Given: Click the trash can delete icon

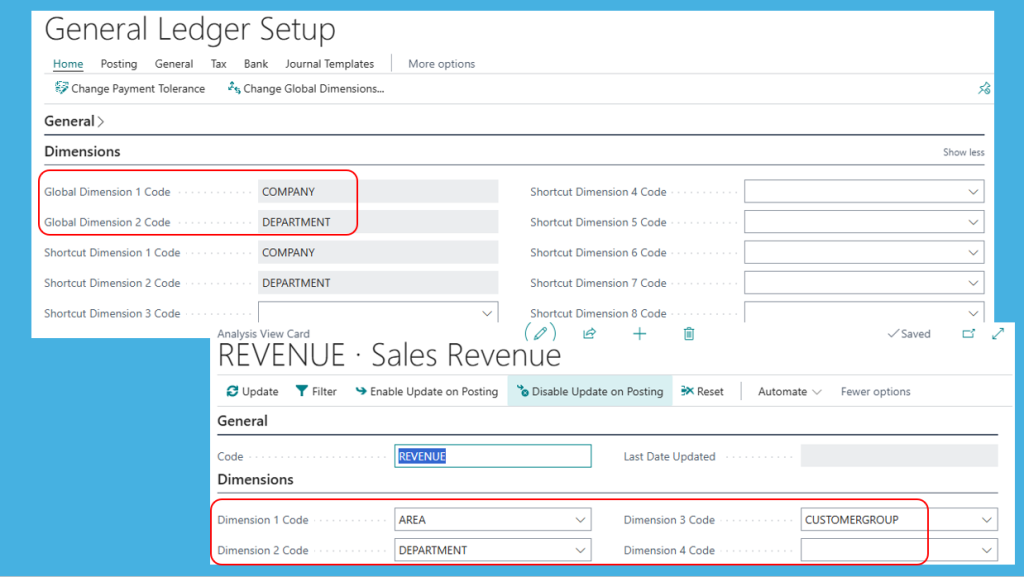Looking at the screenshot, I should click(689, 334).
